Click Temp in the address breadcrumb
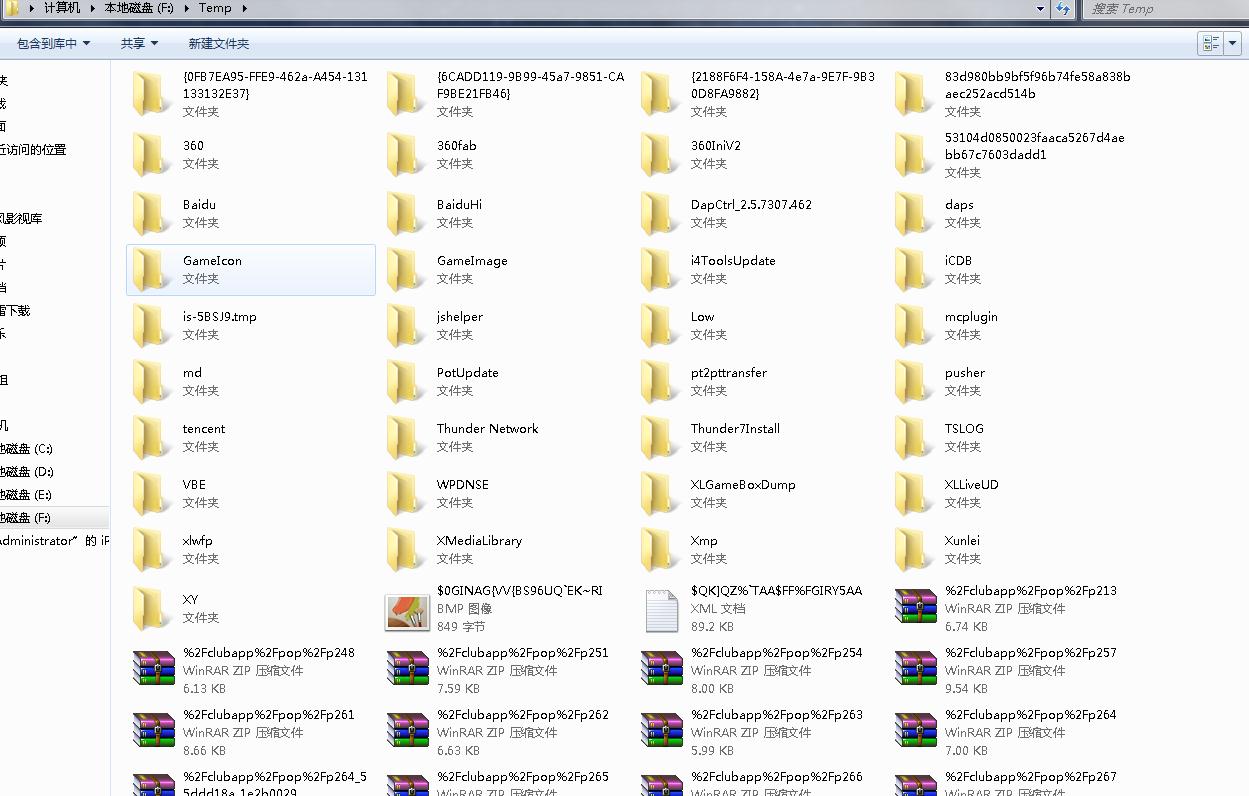 pos(215,8)
